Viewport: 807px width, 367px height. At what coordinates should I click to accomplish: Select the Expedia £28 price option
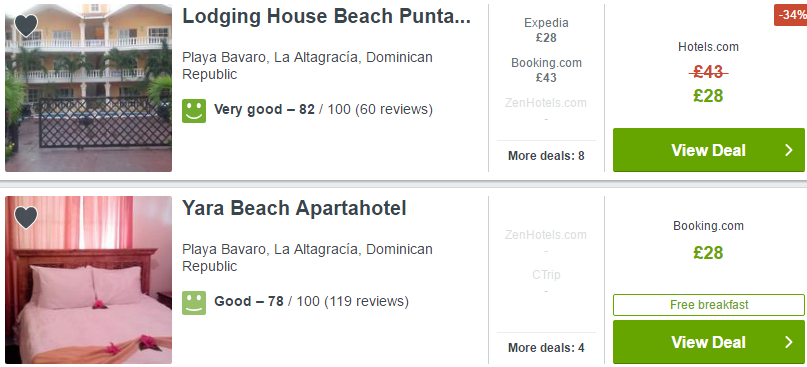(546, 30)
